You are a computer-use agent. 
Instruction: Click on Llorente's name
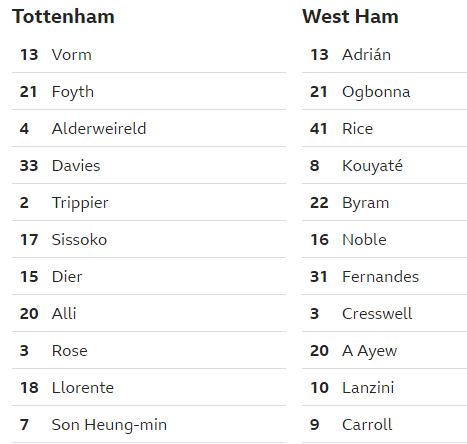83,388
